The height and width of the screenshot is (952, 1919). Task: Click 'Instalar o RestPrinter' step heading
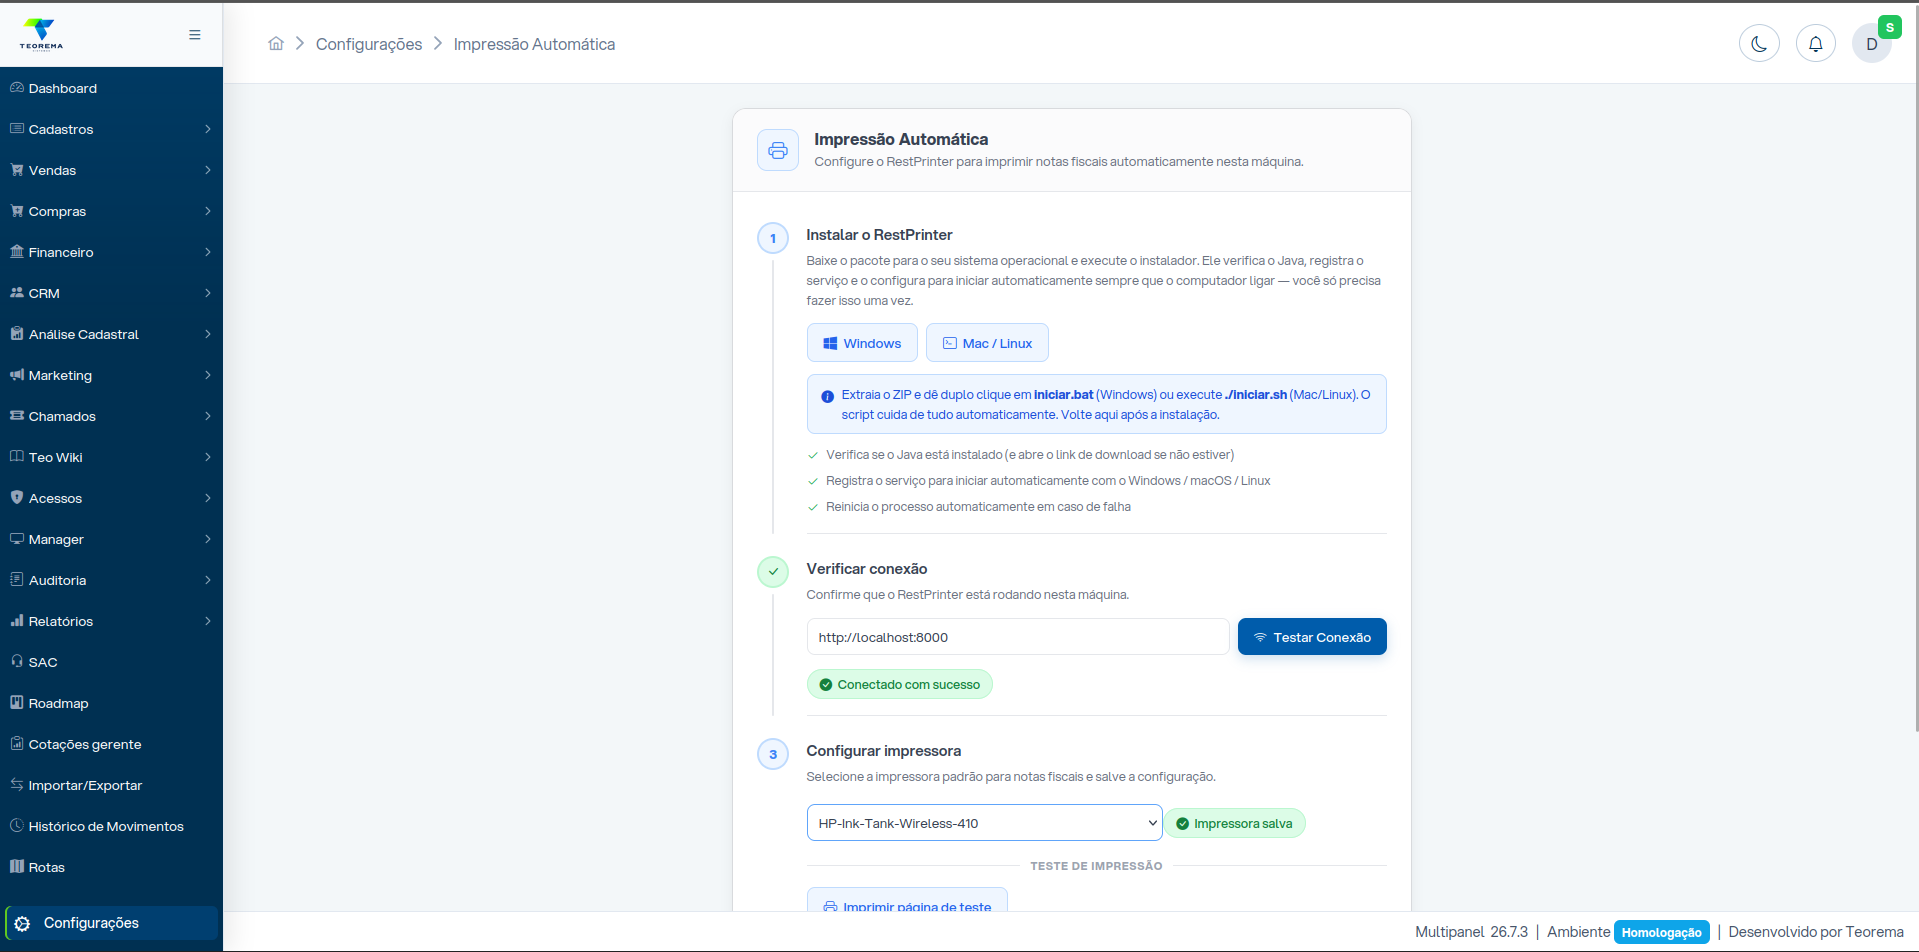(x=879, y=235)
